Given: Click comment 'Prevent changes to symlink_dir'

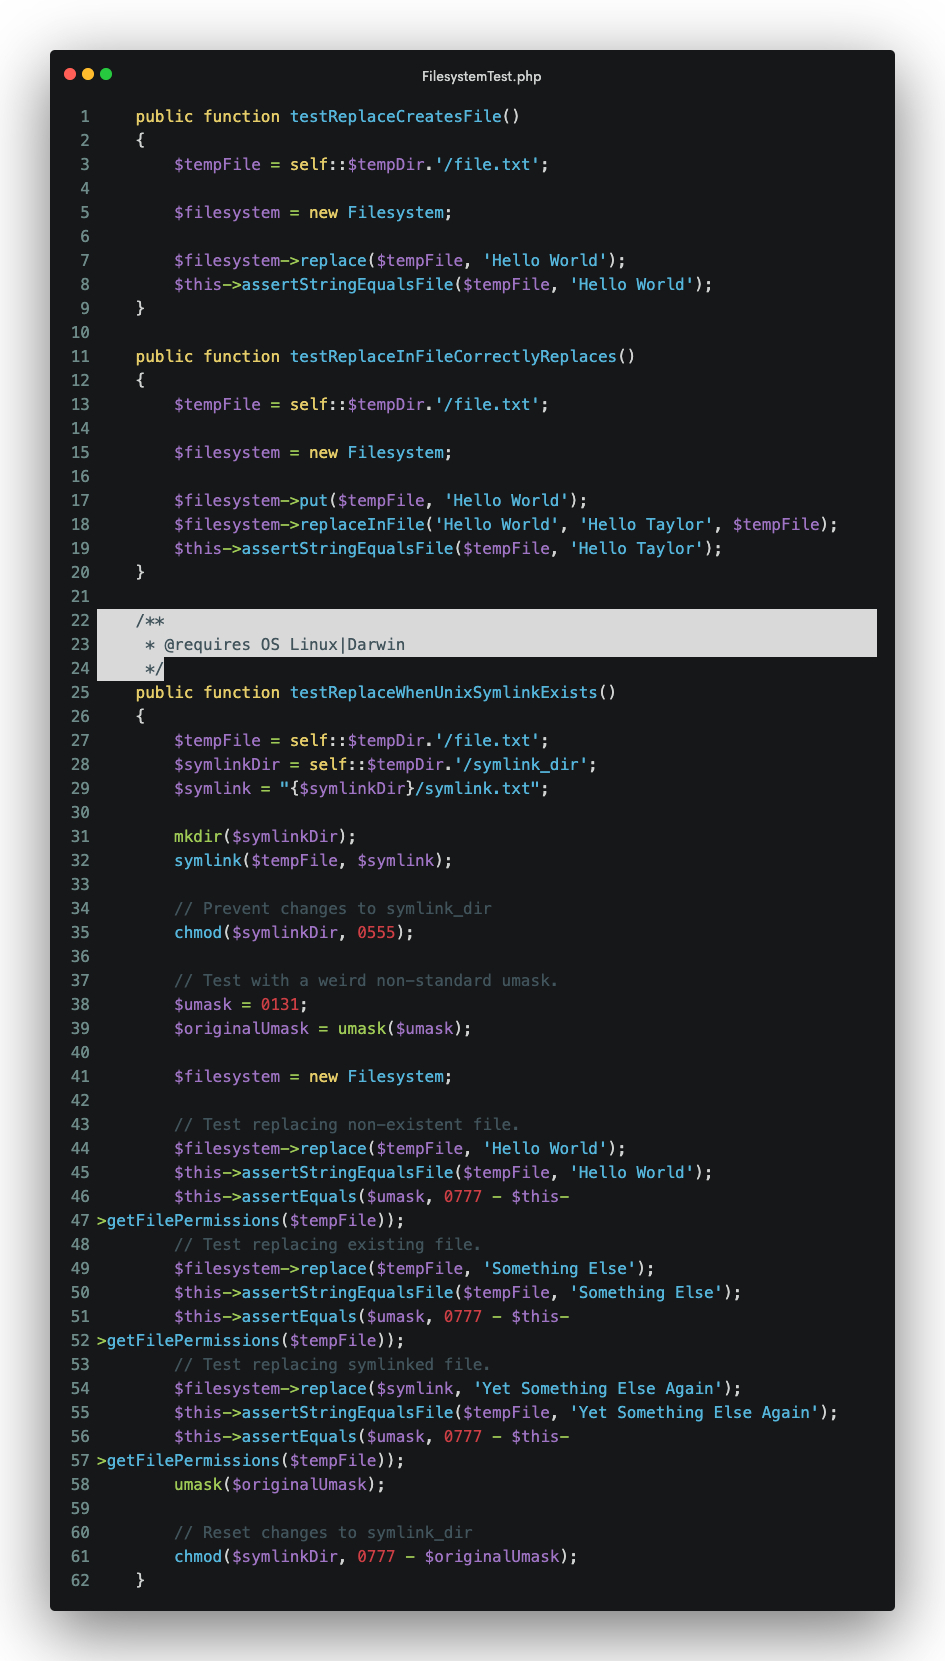Looking at the screenshot, I should point(333,908).
